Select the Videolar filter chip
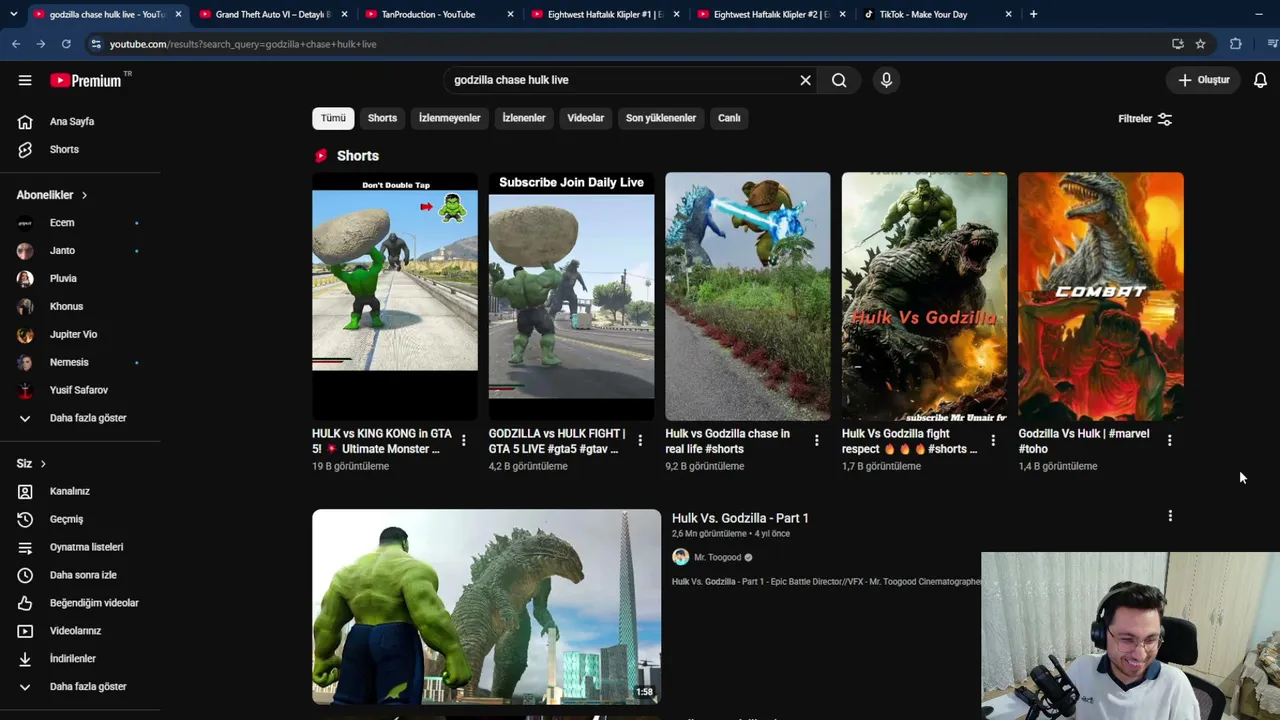The image size is (1280, 720). 586,118
